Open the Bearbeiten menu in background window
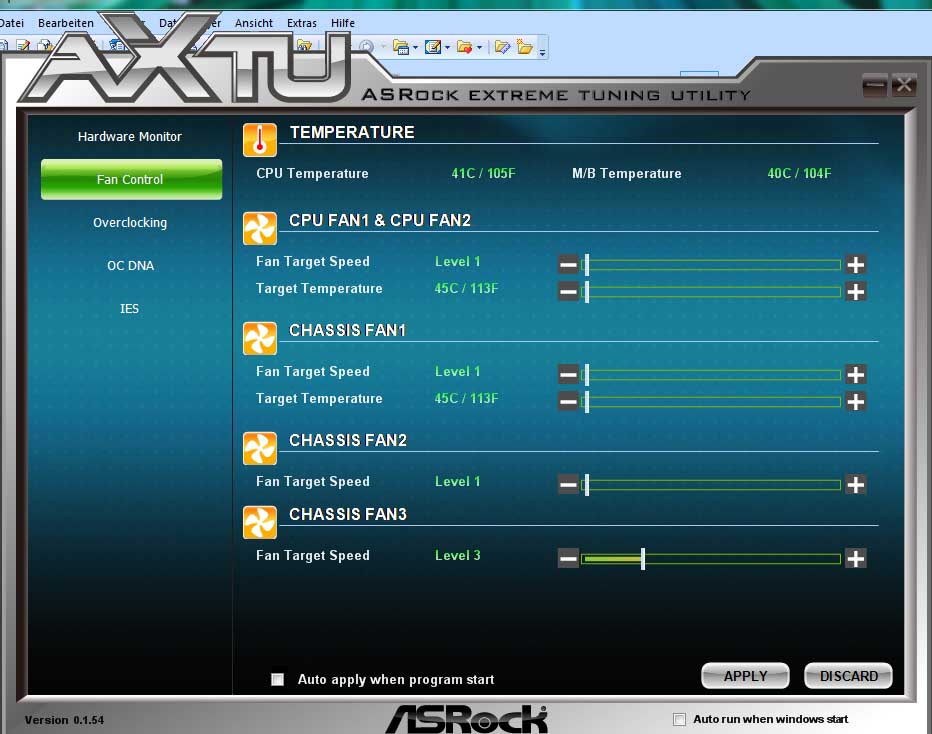Screen dimensions: 932x734 66,23
